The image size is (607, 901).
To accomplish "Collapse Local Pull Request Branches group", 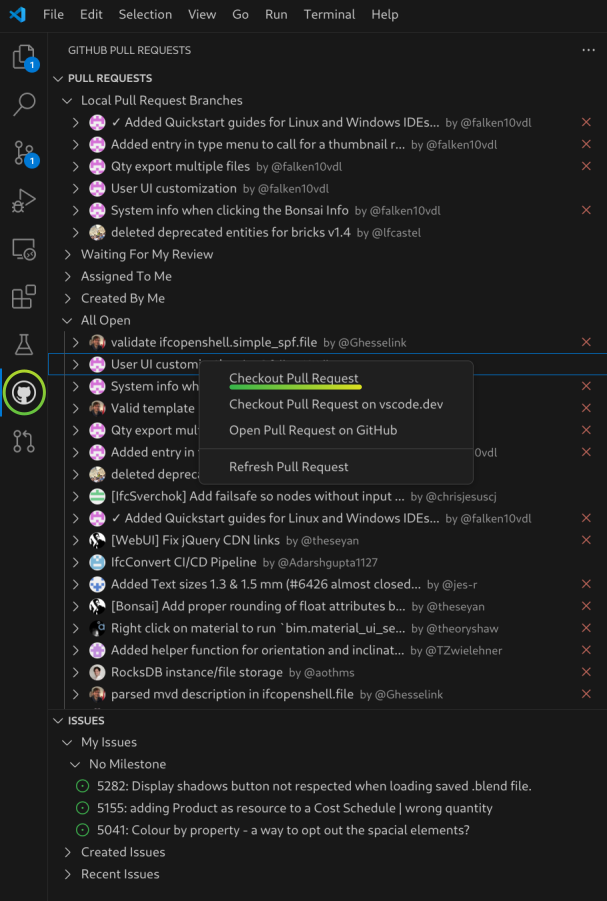I will pos(67,101).
